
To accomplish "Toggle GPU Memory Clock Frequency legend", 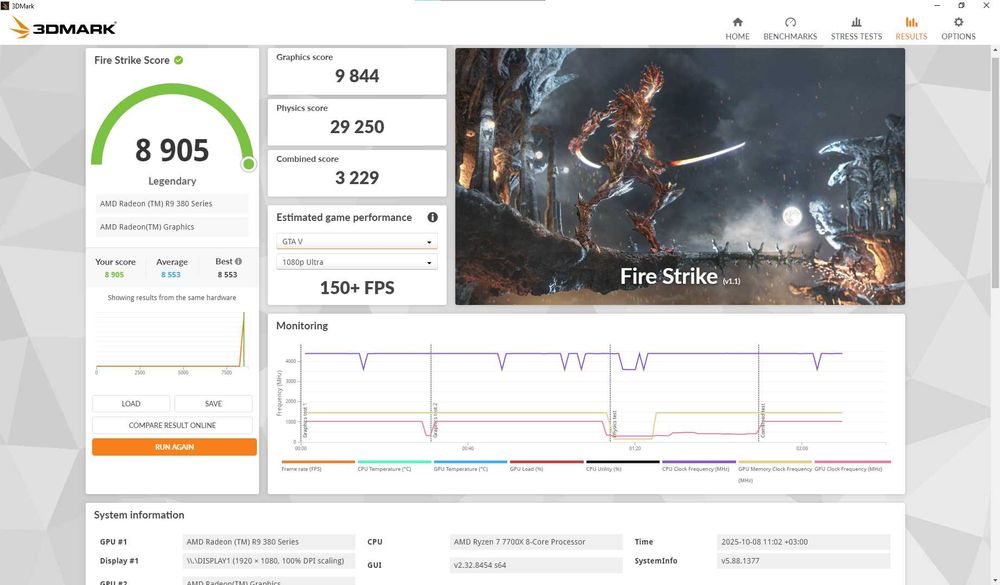I will [775, 471].
